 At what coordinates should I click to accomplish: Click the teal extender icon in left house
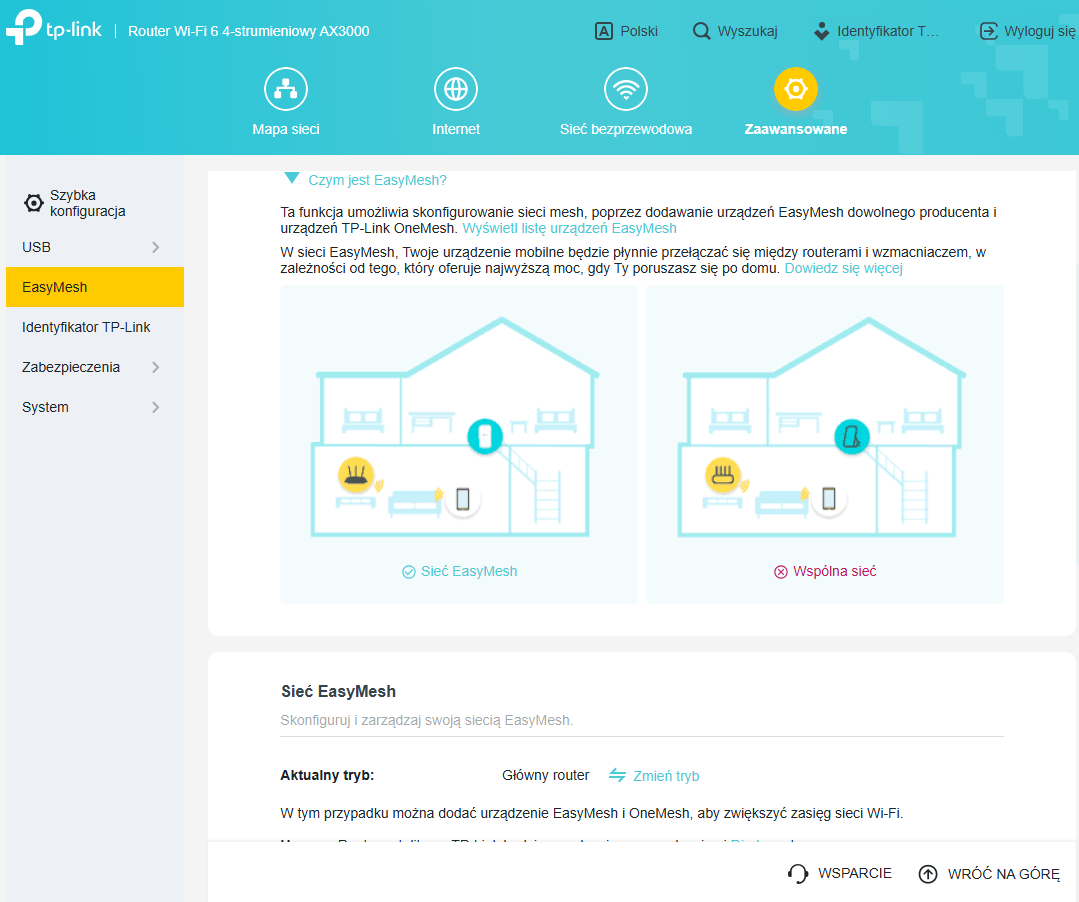(x=485, y=436)
